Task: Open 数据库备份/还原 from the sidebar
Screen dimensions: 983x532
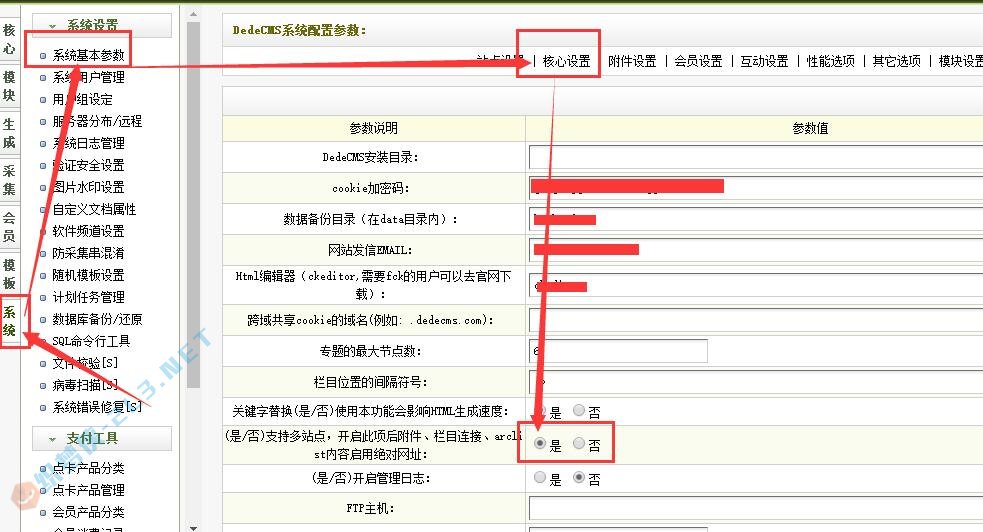Action: point(97,319)
